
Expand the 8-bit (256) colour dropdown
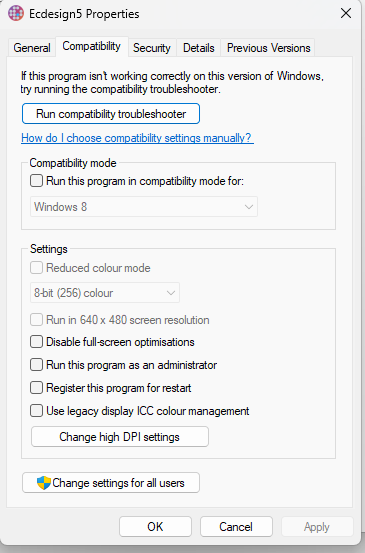click(x=105, y=293)
